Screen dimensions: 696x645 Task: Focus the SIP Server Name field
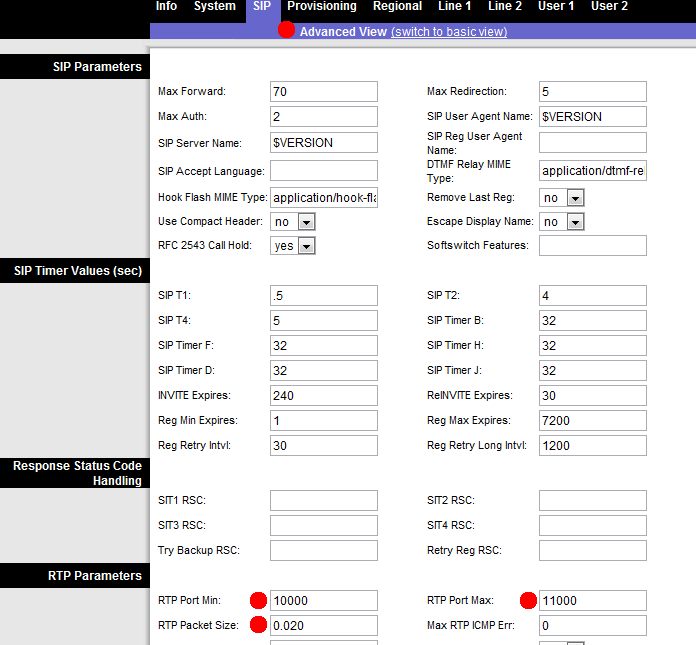click(324, 143)
